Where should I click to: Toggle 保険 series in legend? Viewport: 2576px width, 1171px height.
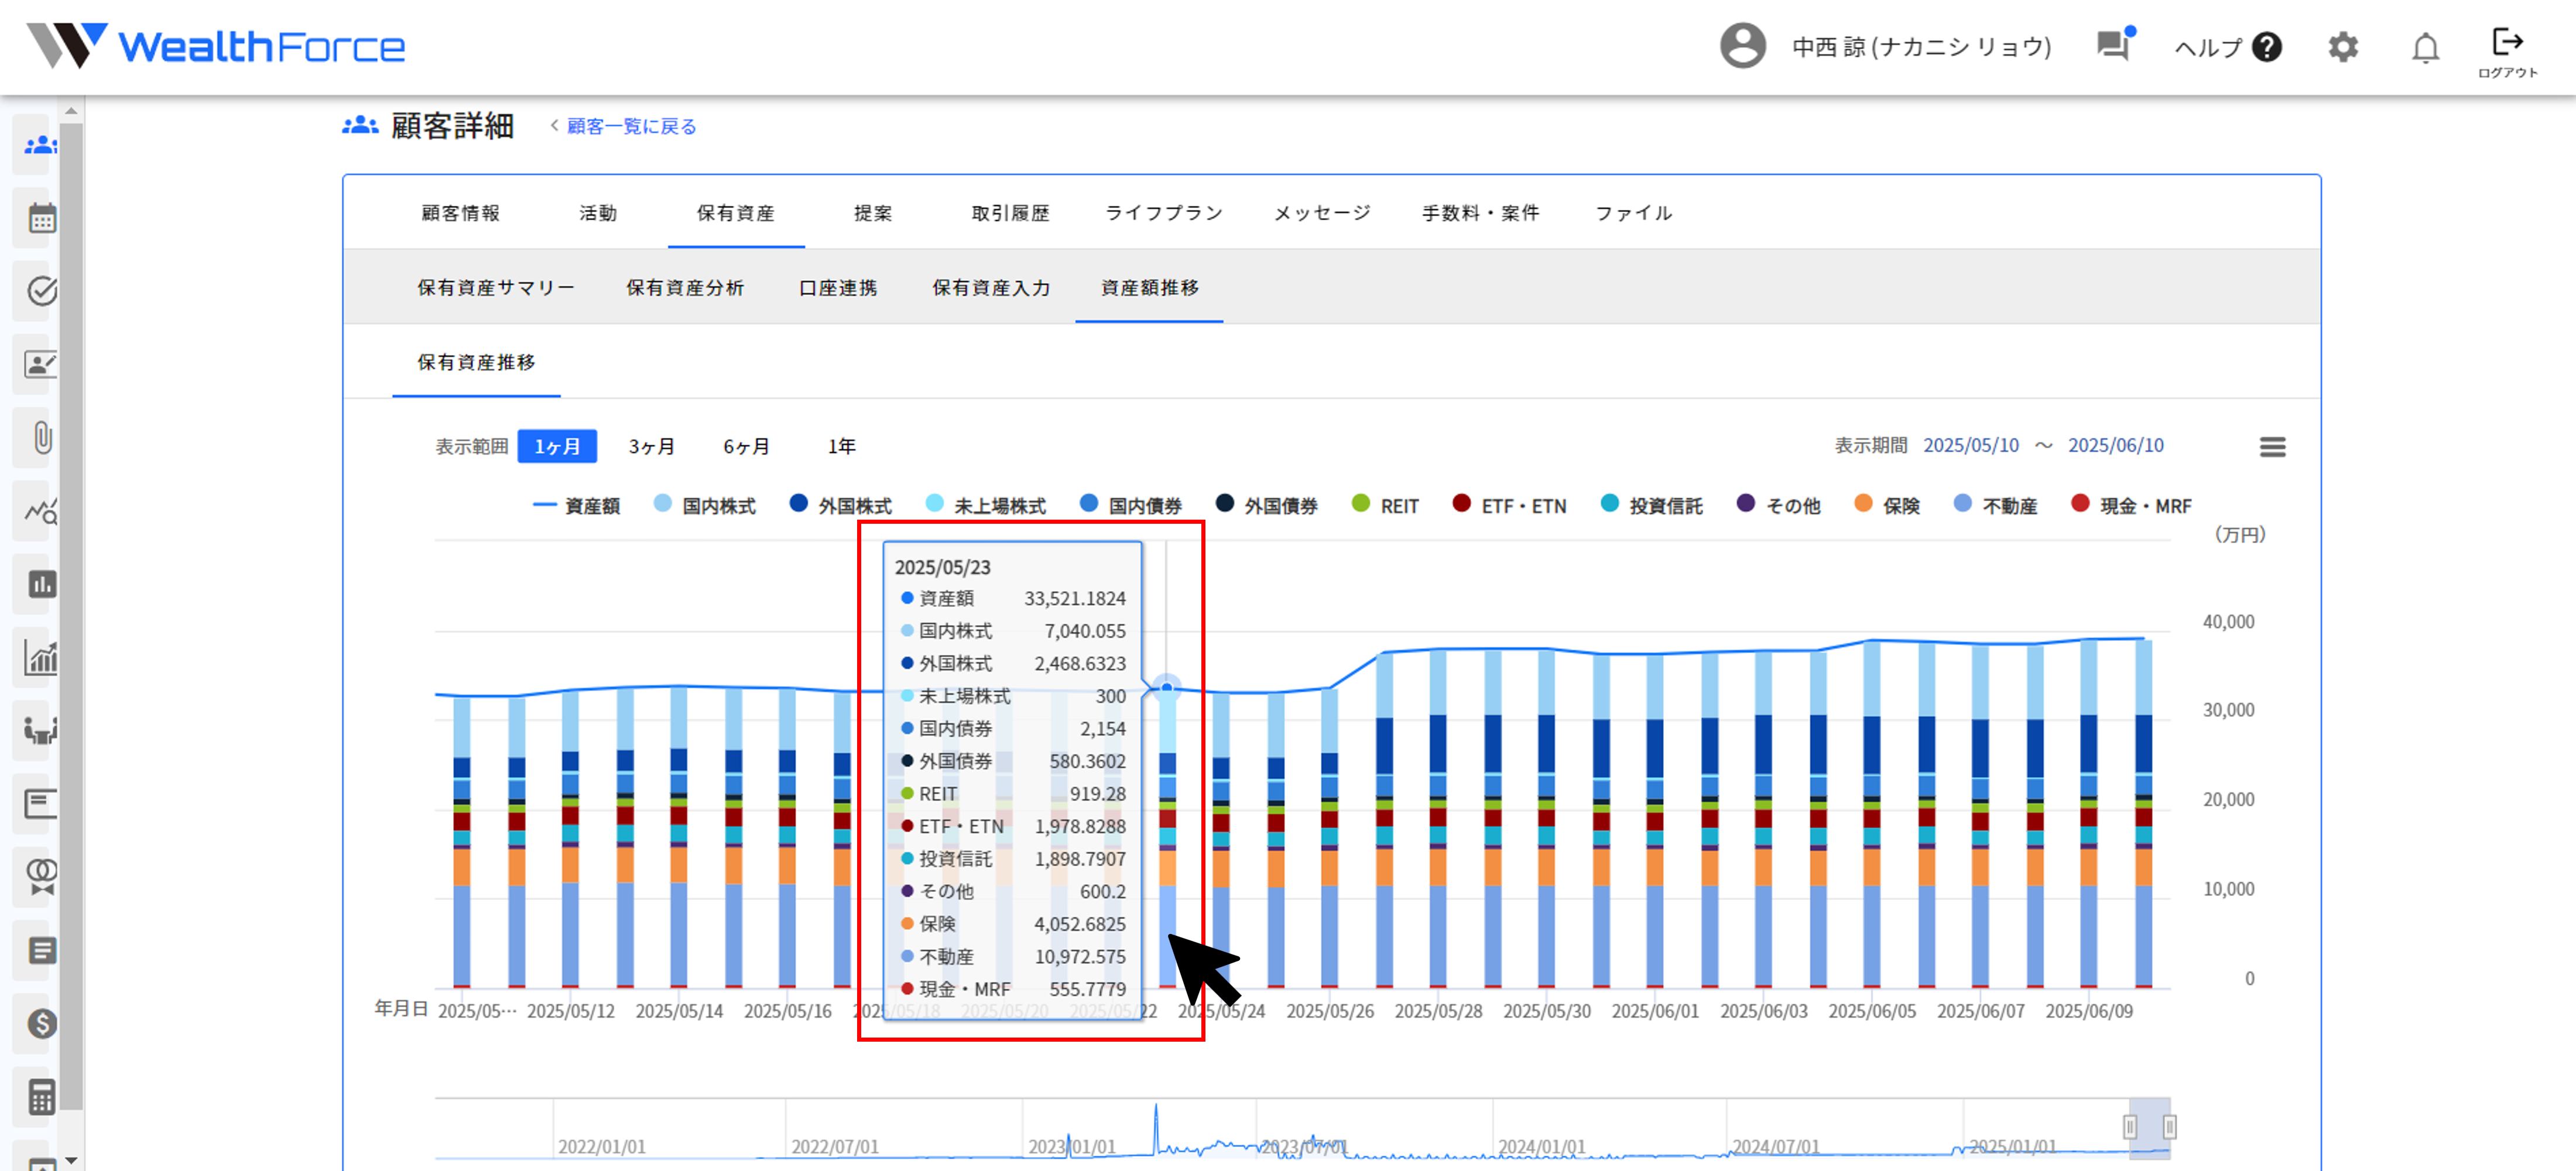(1887, 506)
